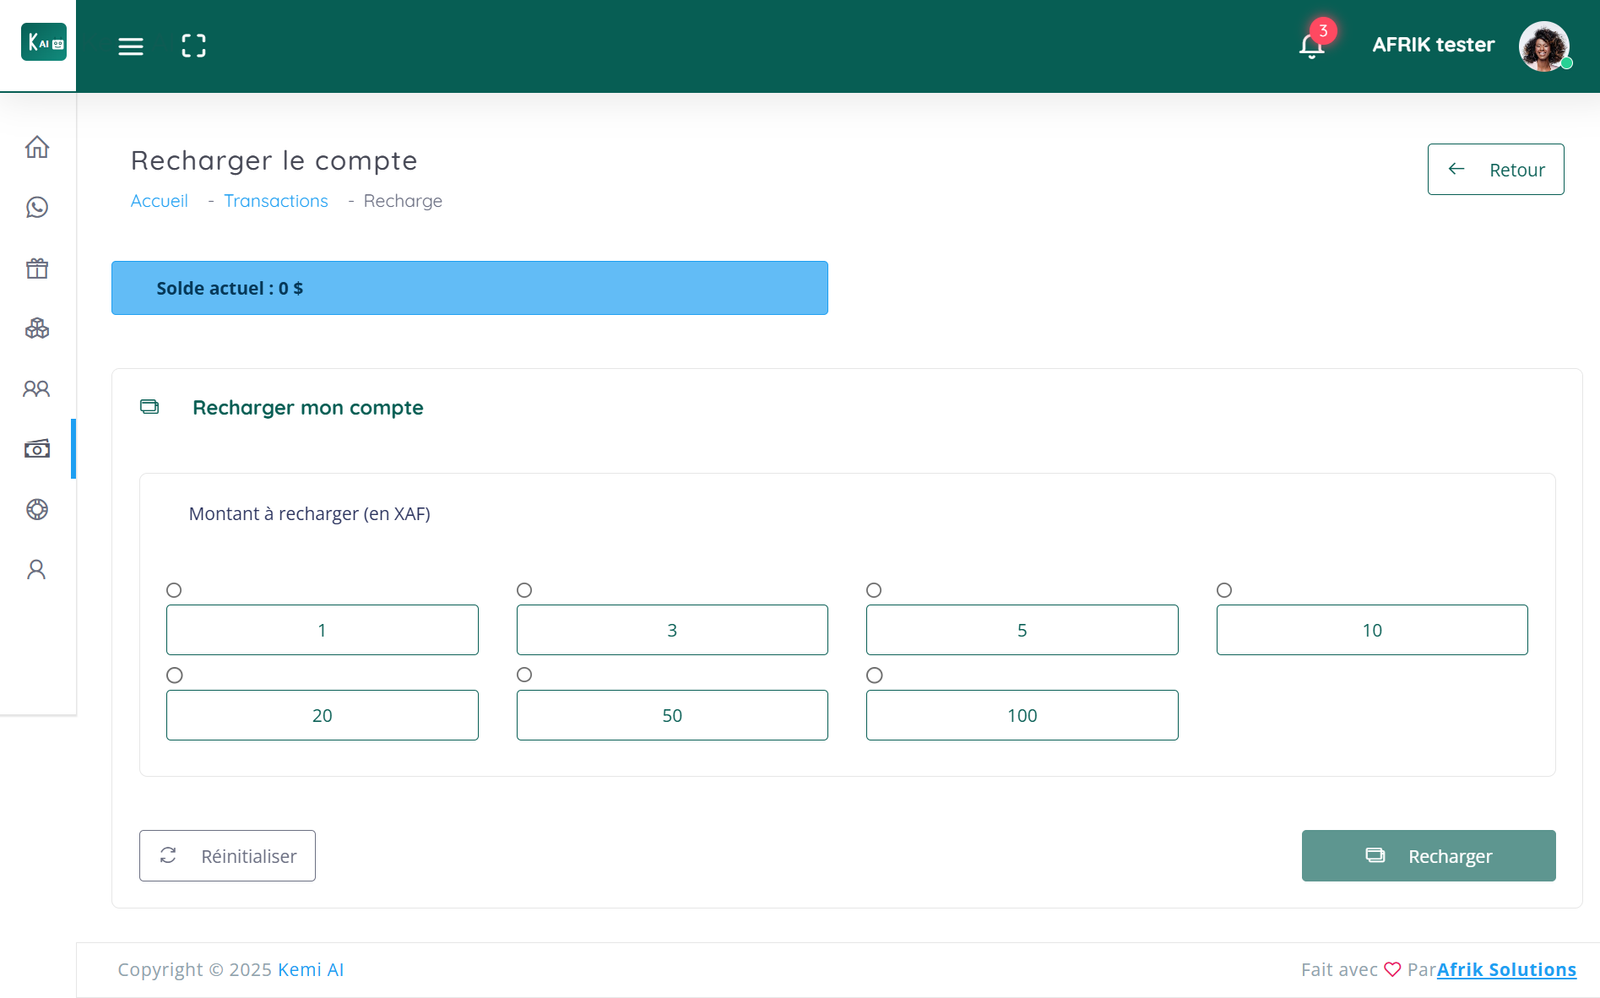Open the single-user profile sidebar icon
This screenshot has width=1600, height=998.
point(37,569)
